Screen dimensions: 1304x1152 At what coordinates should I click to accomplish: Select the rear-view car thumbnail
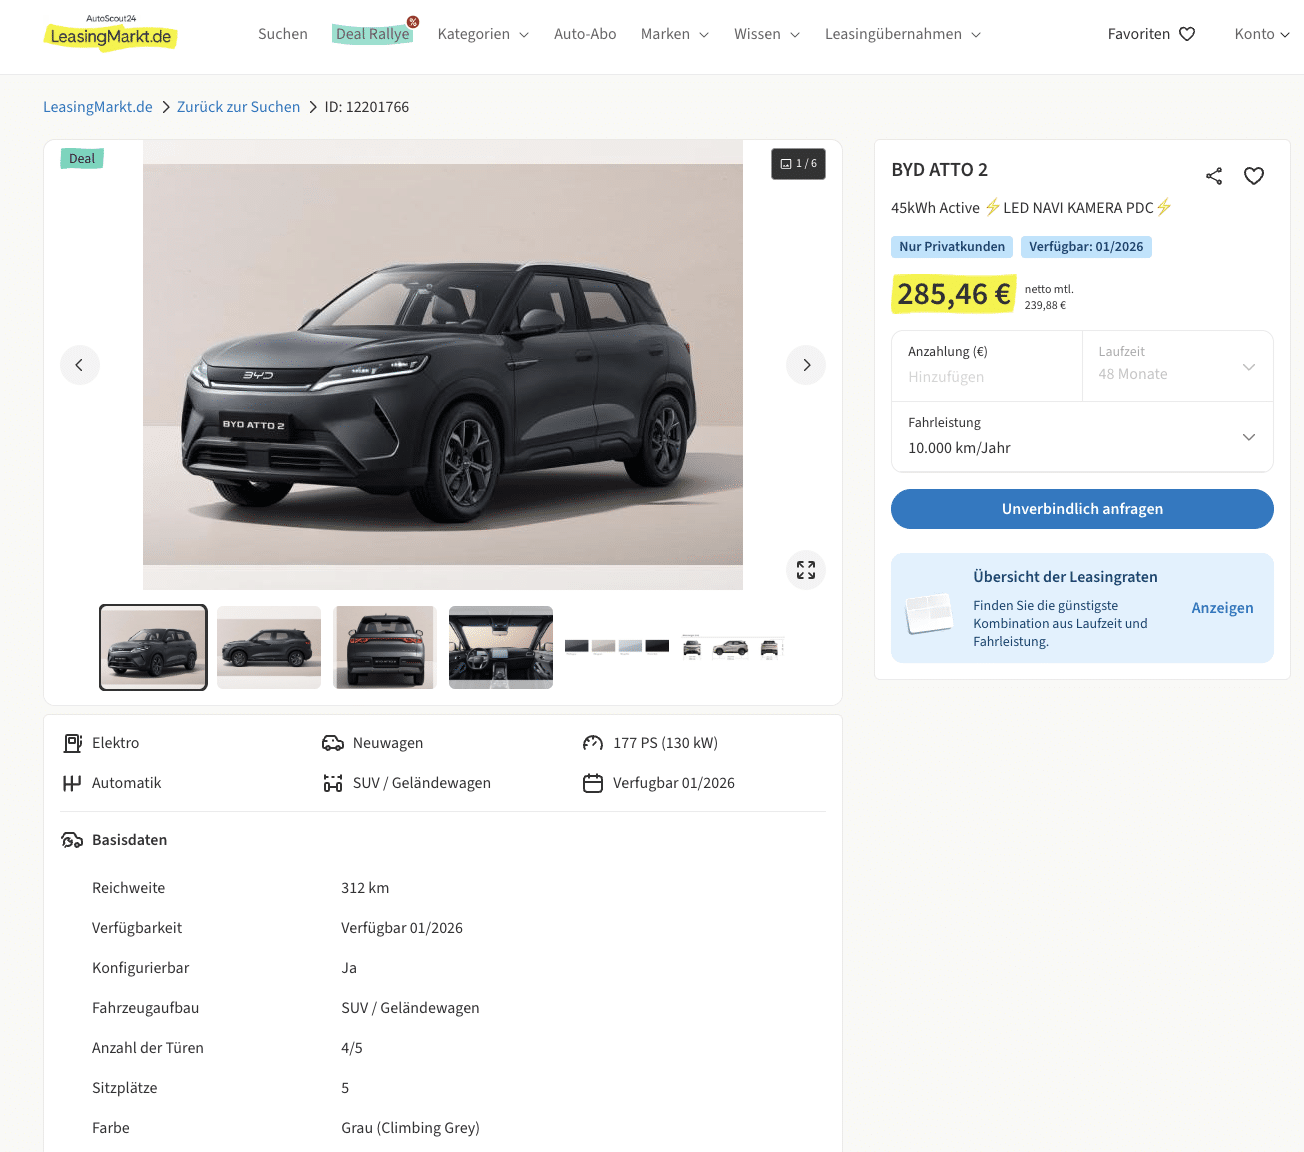click(x=385, y=647)
